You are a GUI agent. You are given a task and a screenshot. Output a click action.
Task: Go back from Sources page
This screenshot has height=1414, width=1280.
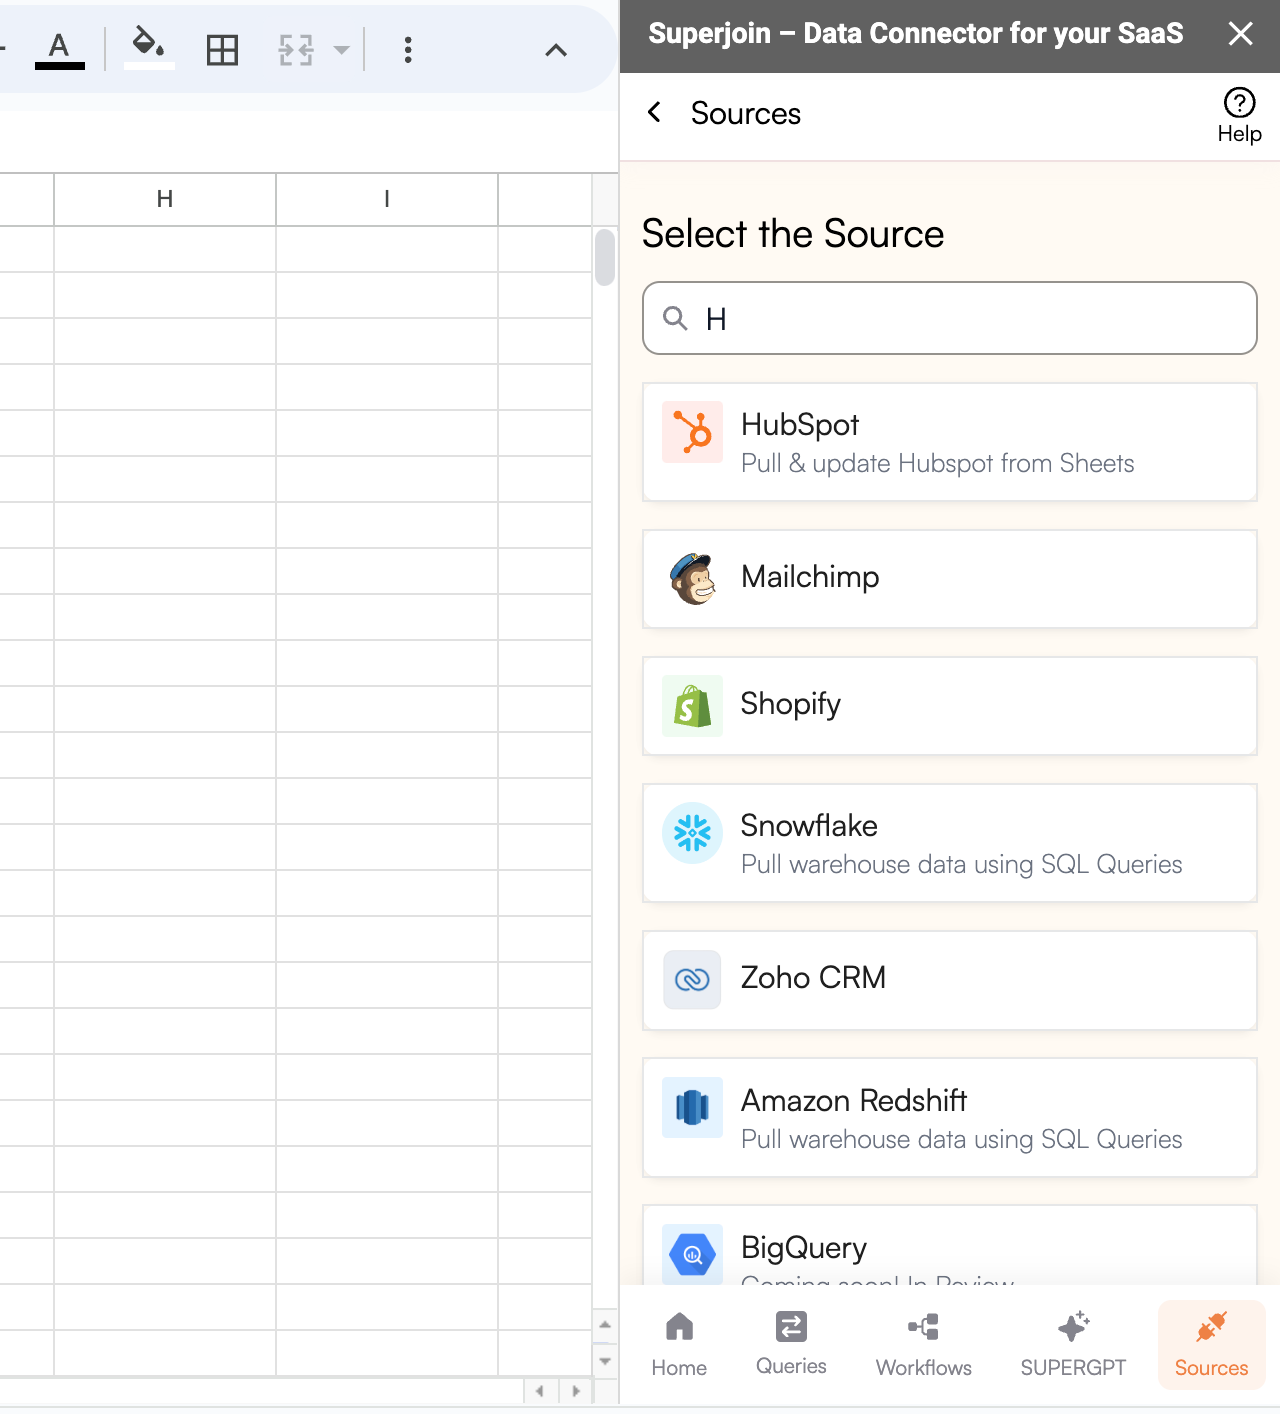coord(654,112)
